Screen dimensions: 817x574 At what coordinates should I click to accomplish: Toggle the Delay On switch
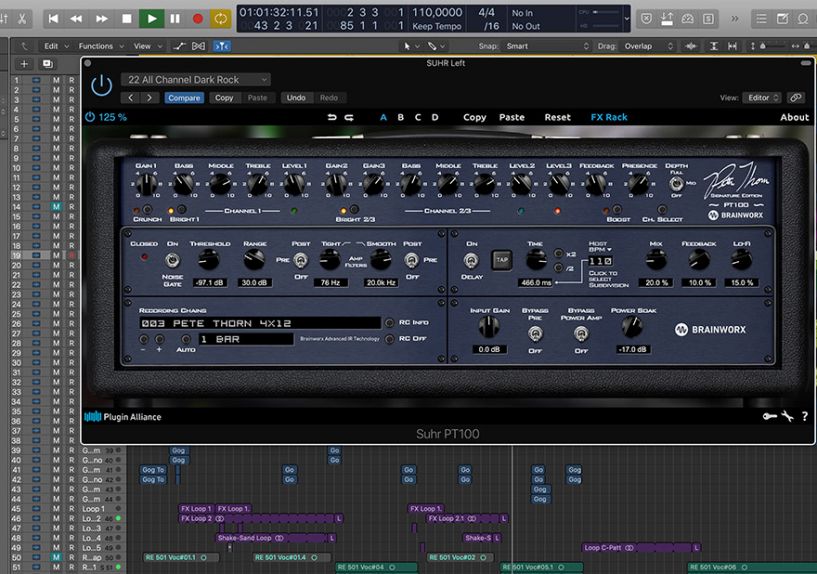[471, 260]
